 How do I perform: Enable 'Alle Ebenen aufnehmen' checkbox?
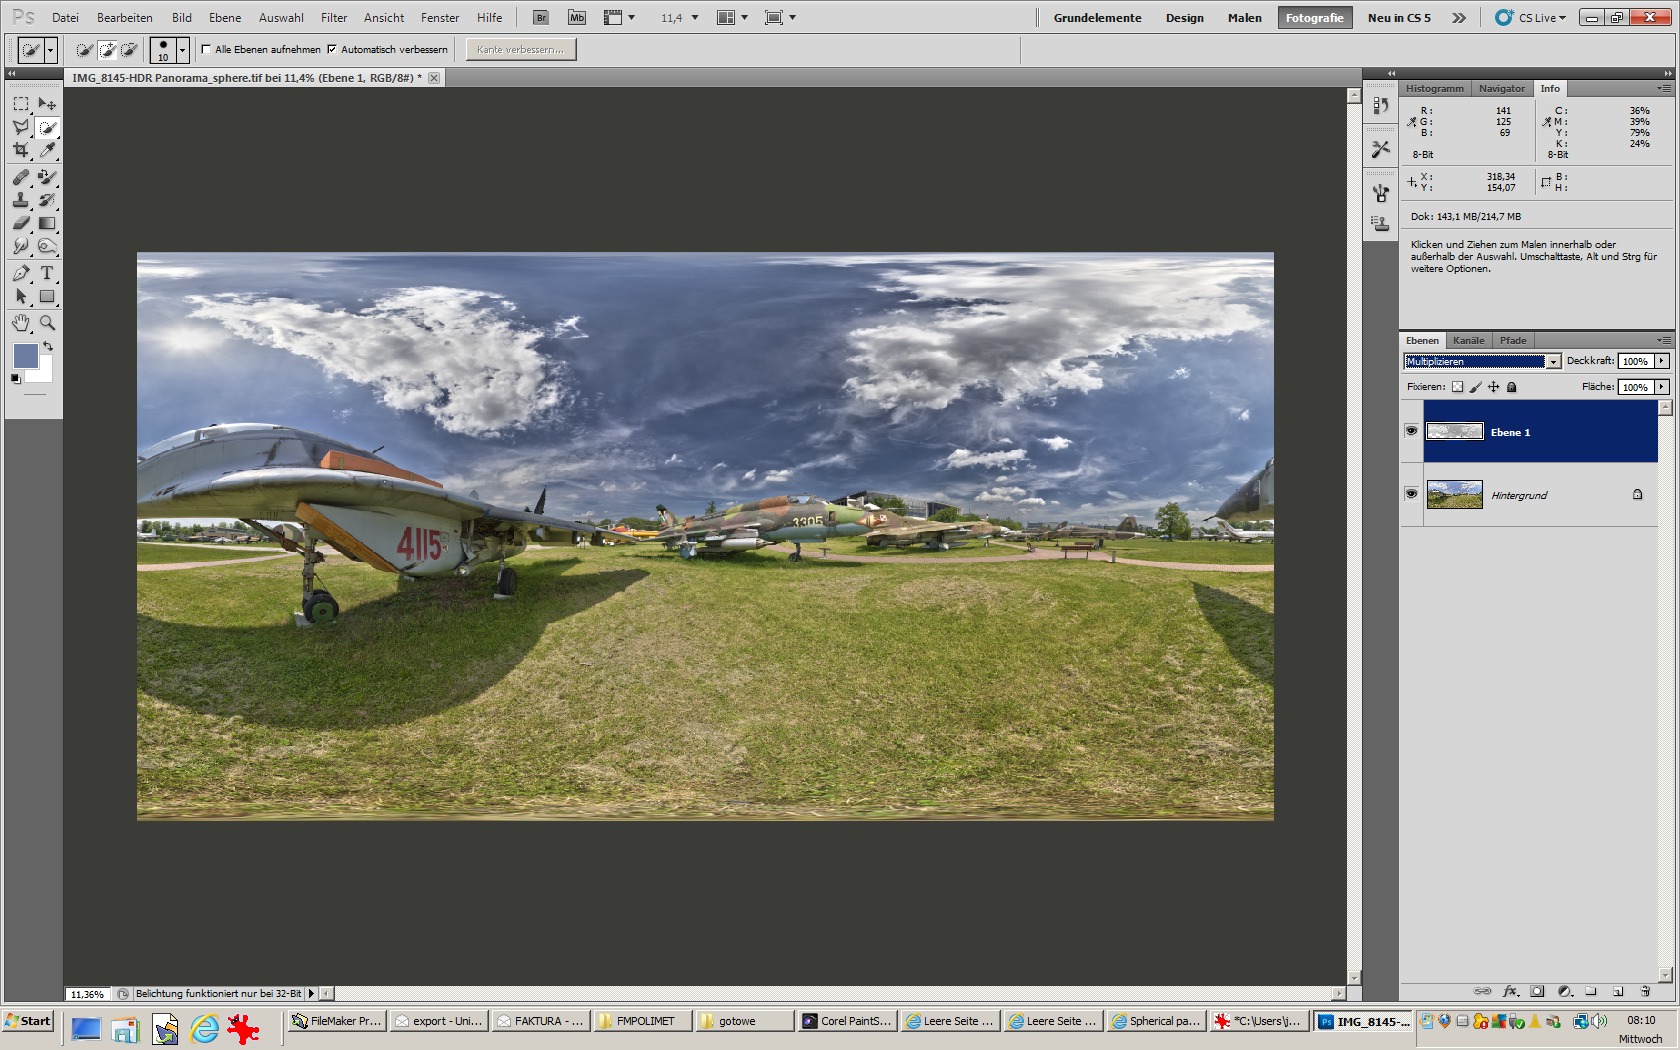point(207,49)
